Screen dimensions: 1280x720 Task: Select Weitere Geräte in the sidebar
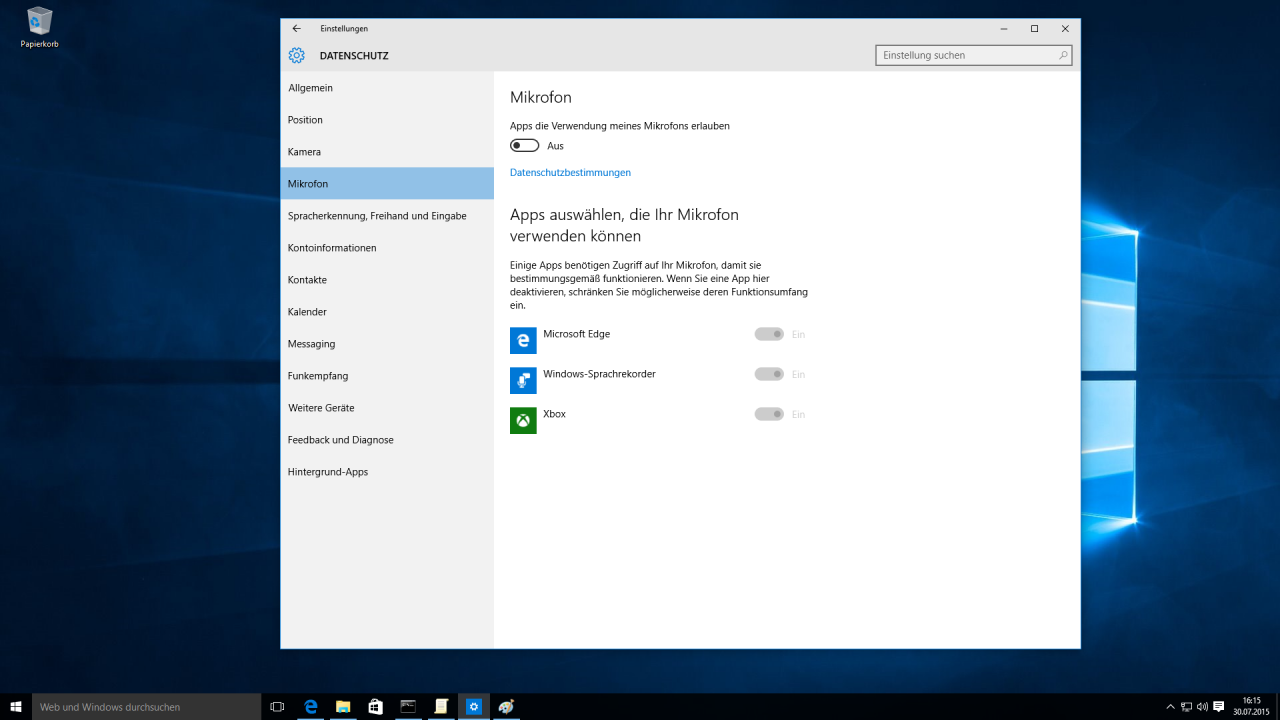387,408
